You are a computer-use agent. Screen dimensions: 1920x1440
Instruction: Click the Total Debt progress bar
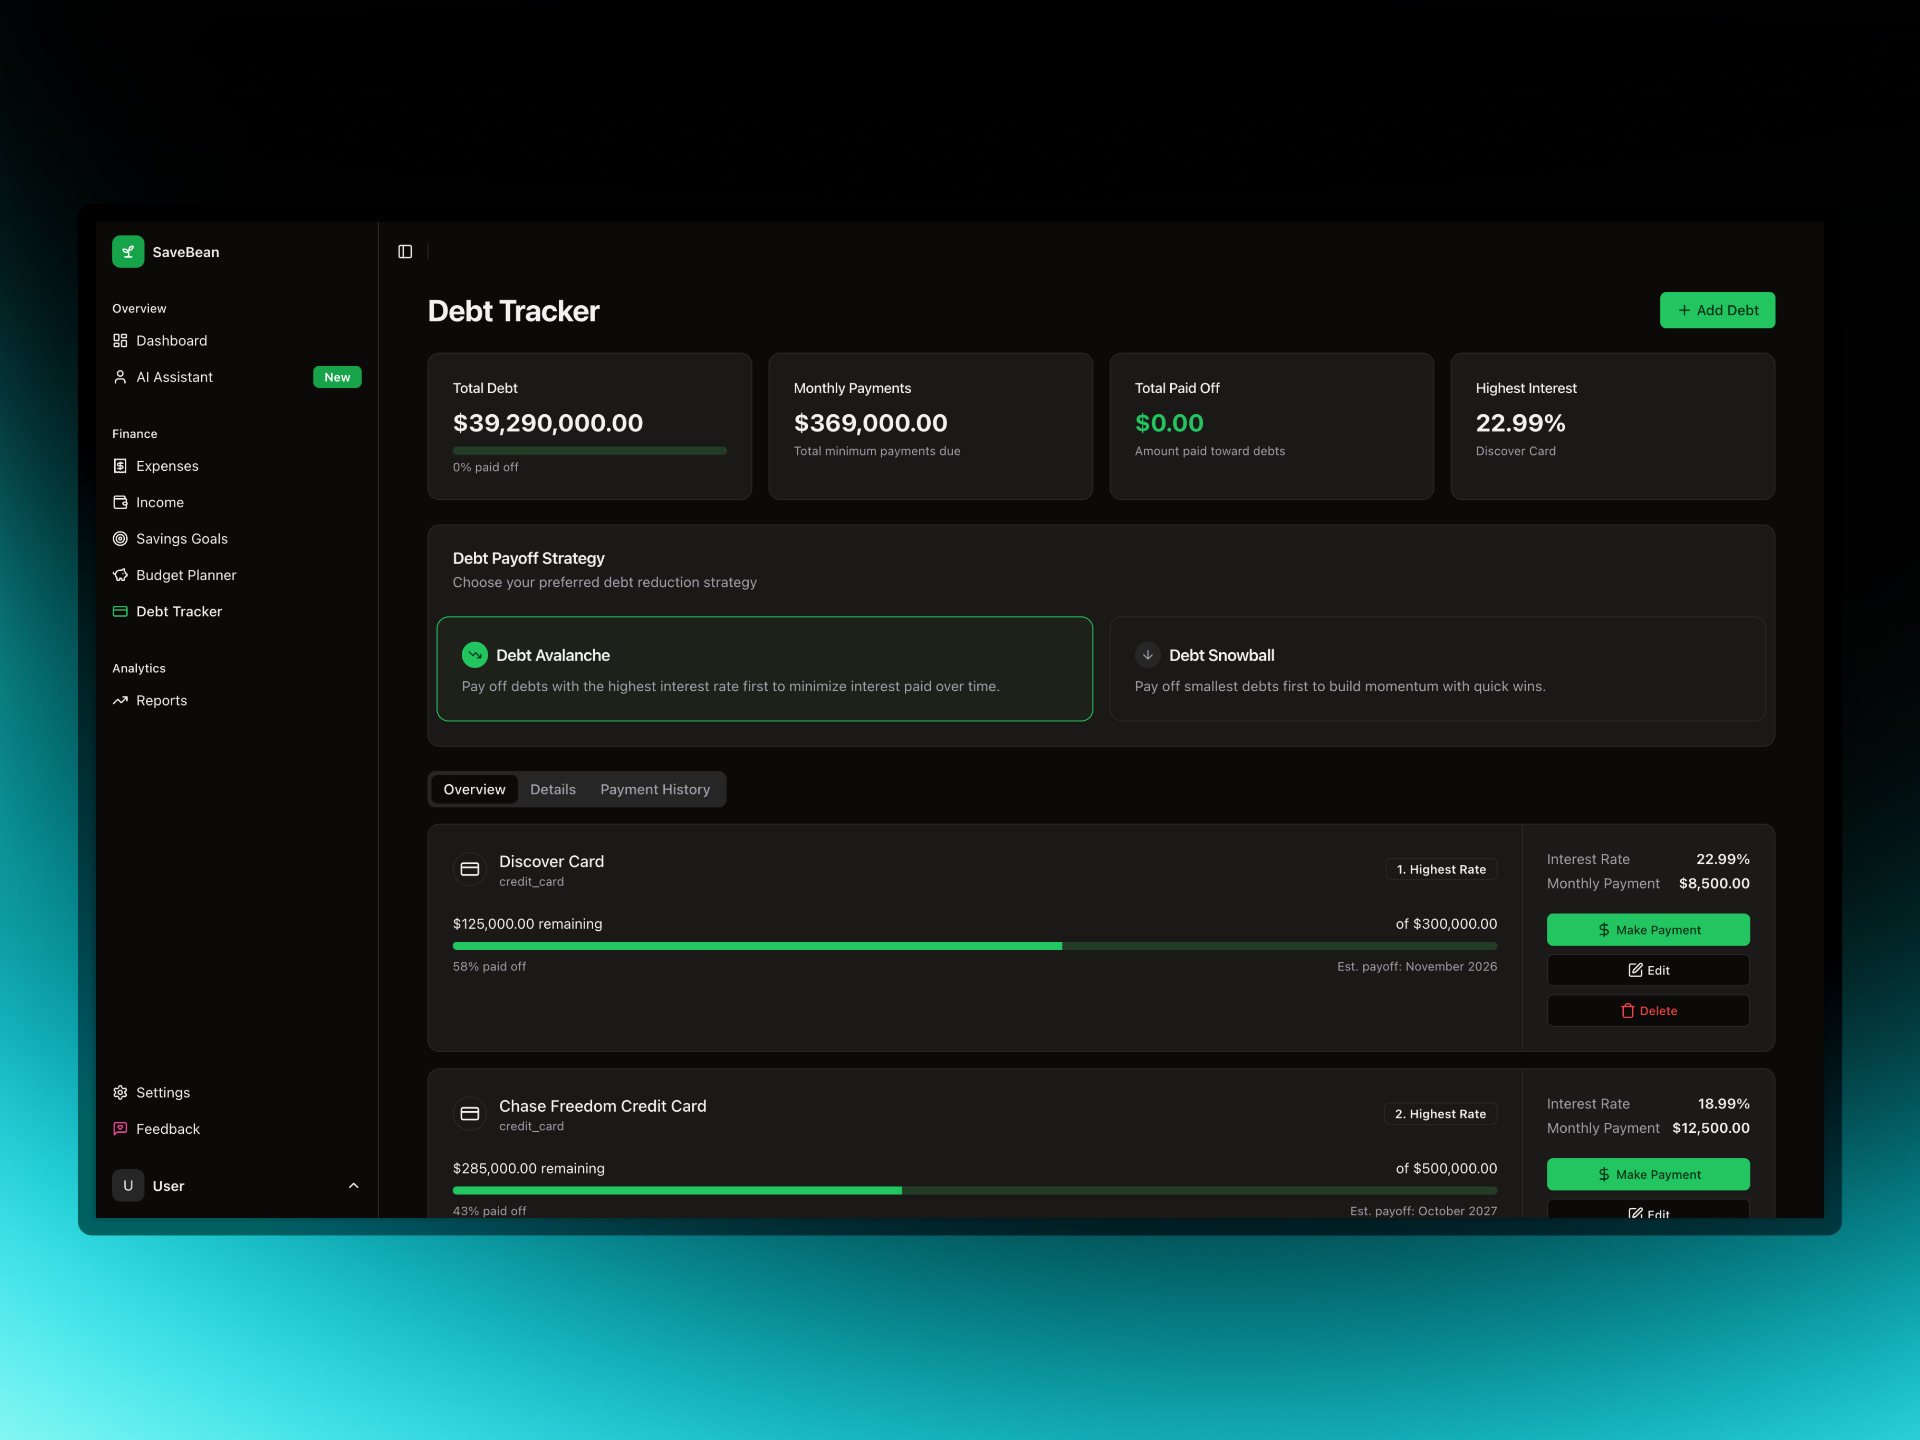click(590, 451)
